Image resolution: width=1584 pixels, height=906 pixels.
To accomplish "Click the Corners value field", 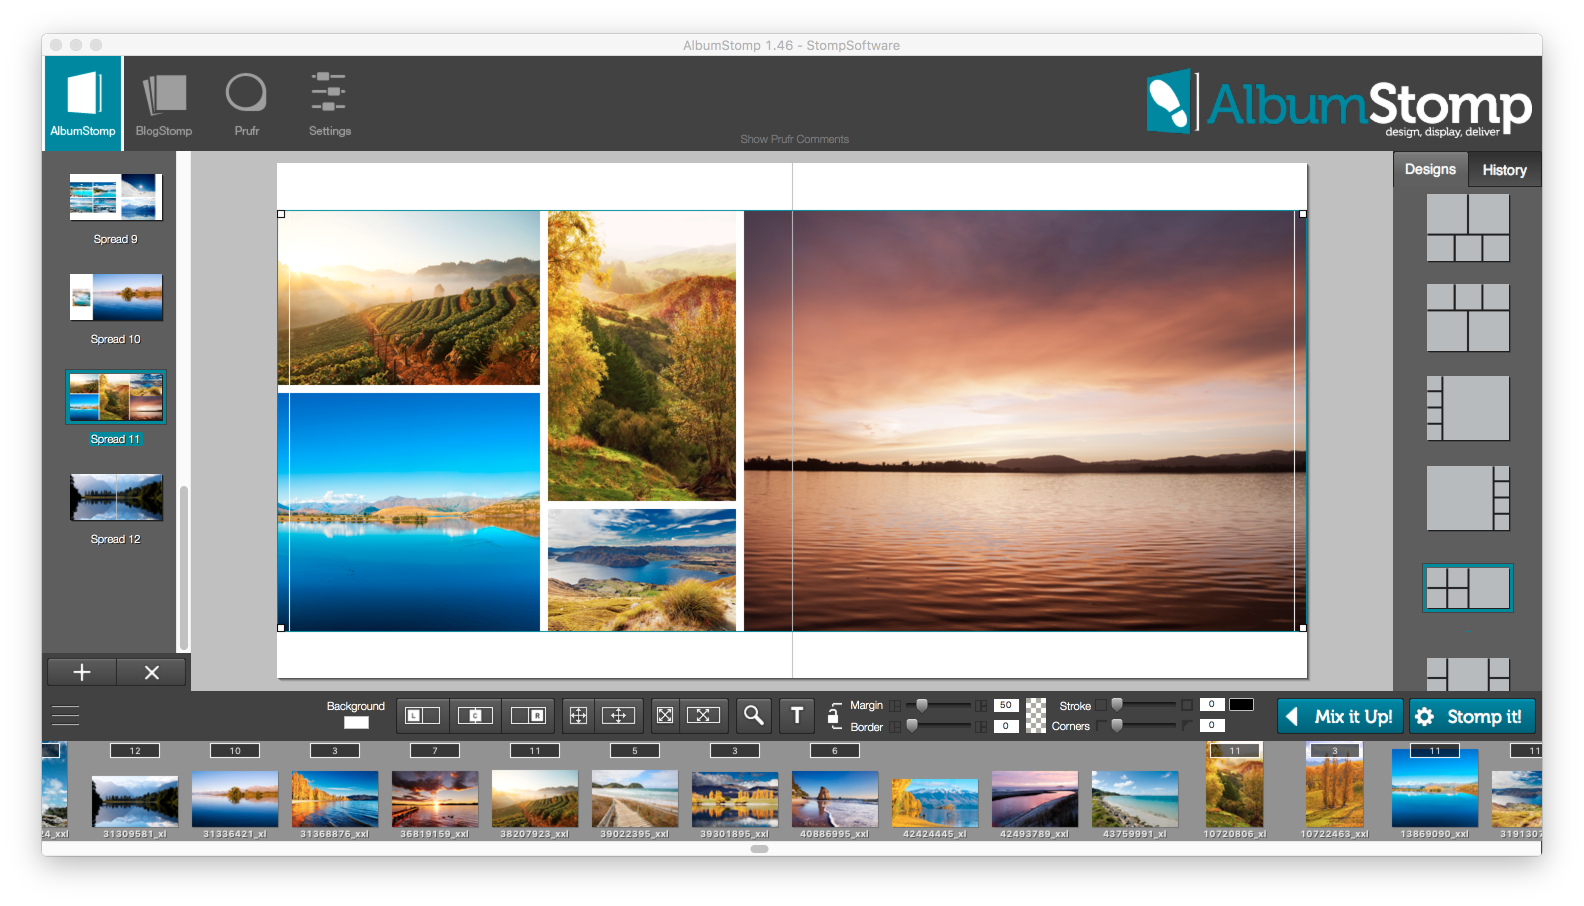I will point(1211,726).
